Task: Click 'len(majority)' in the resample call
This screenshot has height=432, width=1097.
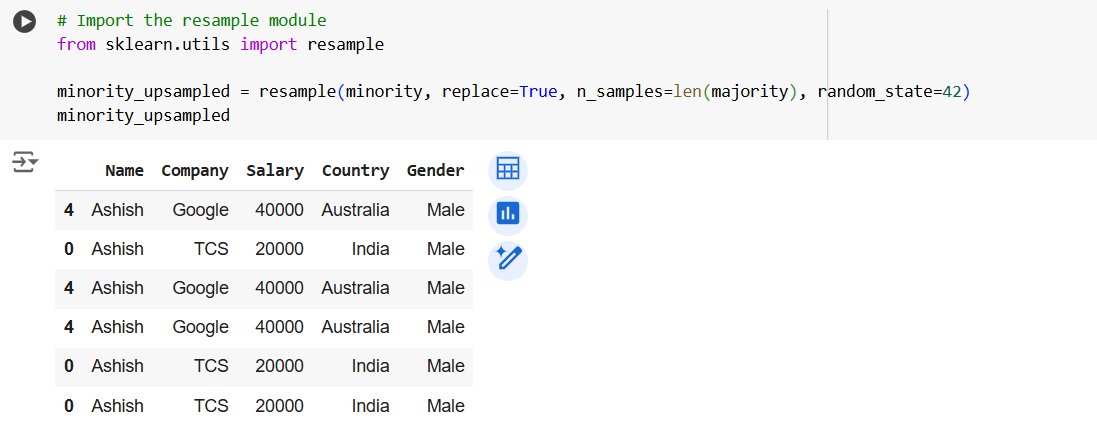Action: pyautogui.click(x=734, y=92)
